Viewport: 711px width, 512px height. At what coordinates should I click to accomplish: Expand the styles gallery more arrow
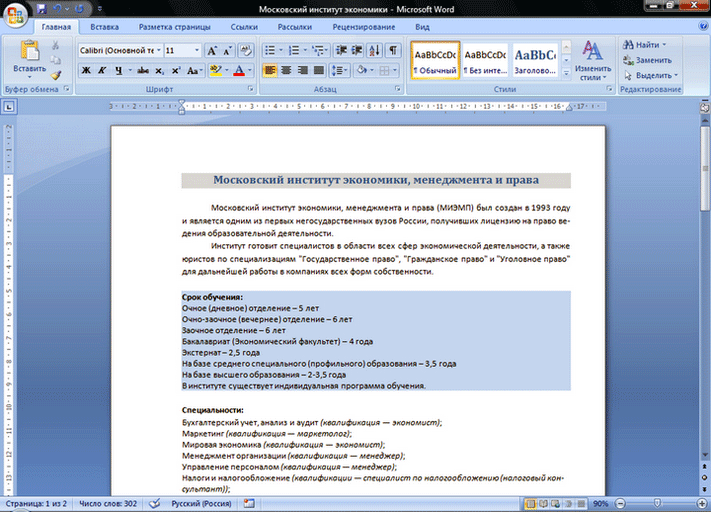(x=566, y=73)
